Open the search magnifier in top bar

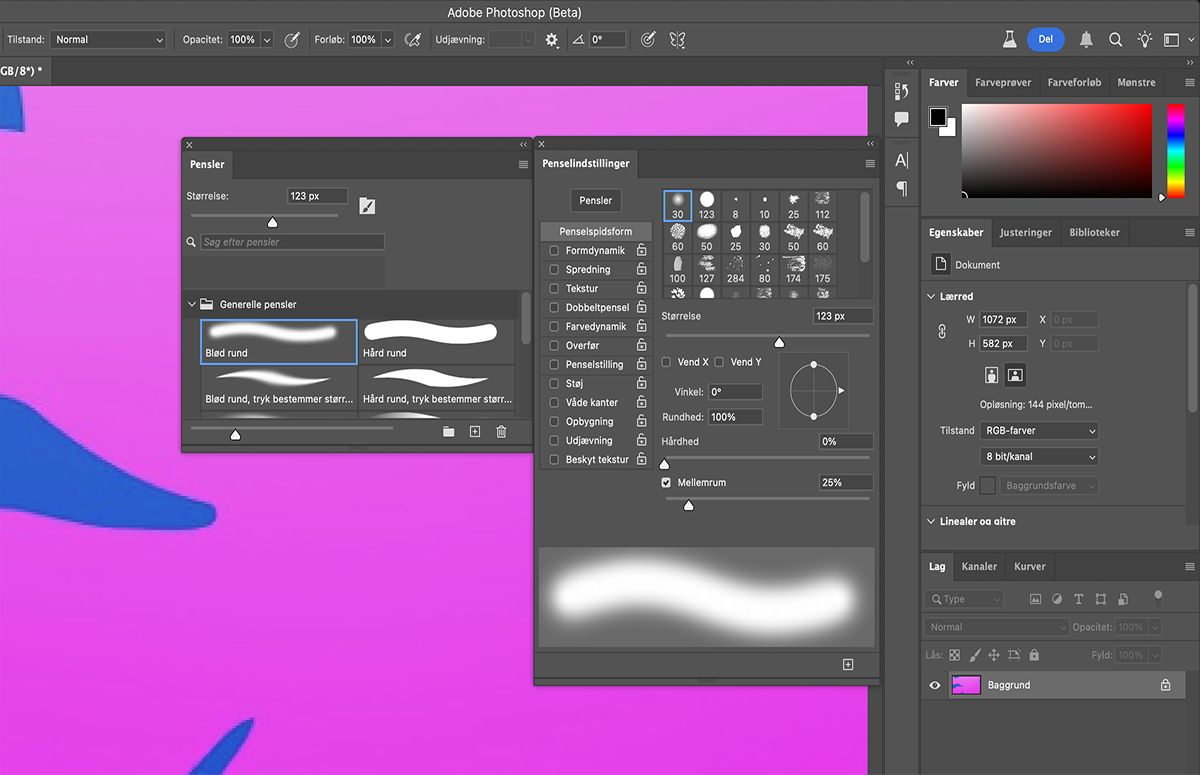pos(1115,40)
